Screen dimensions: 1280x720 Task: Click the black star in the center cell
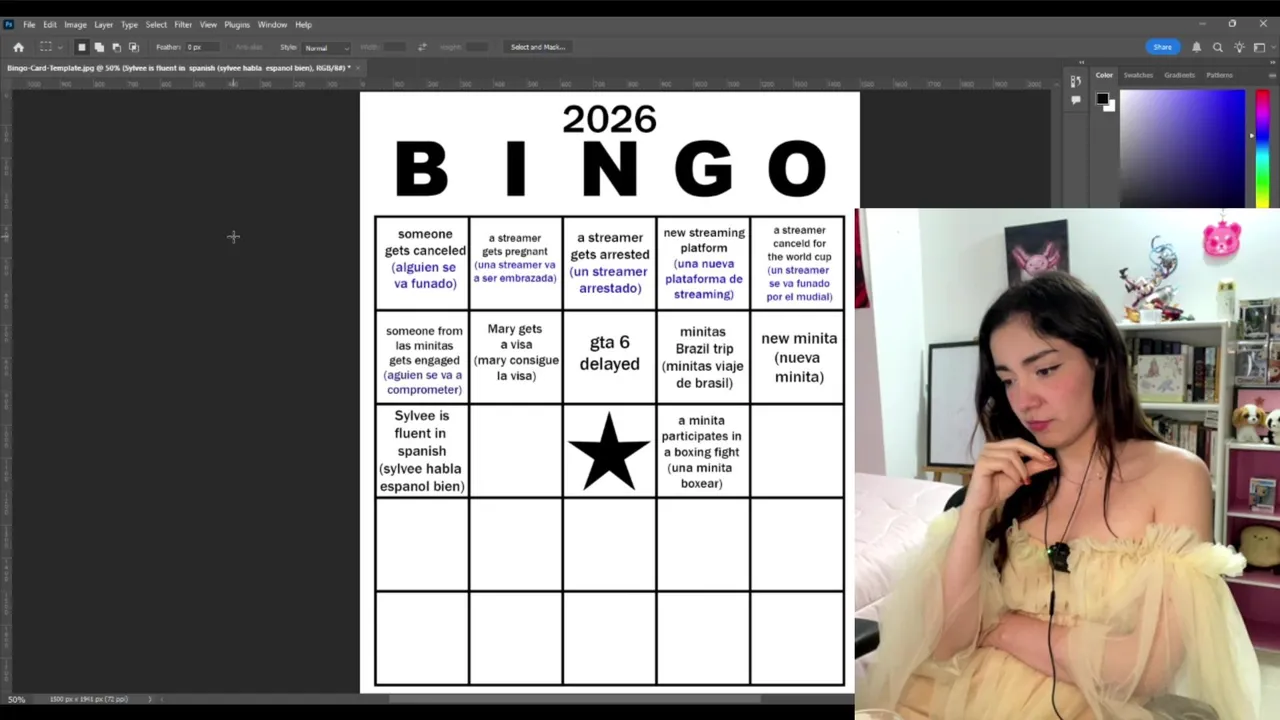point(609,451)
